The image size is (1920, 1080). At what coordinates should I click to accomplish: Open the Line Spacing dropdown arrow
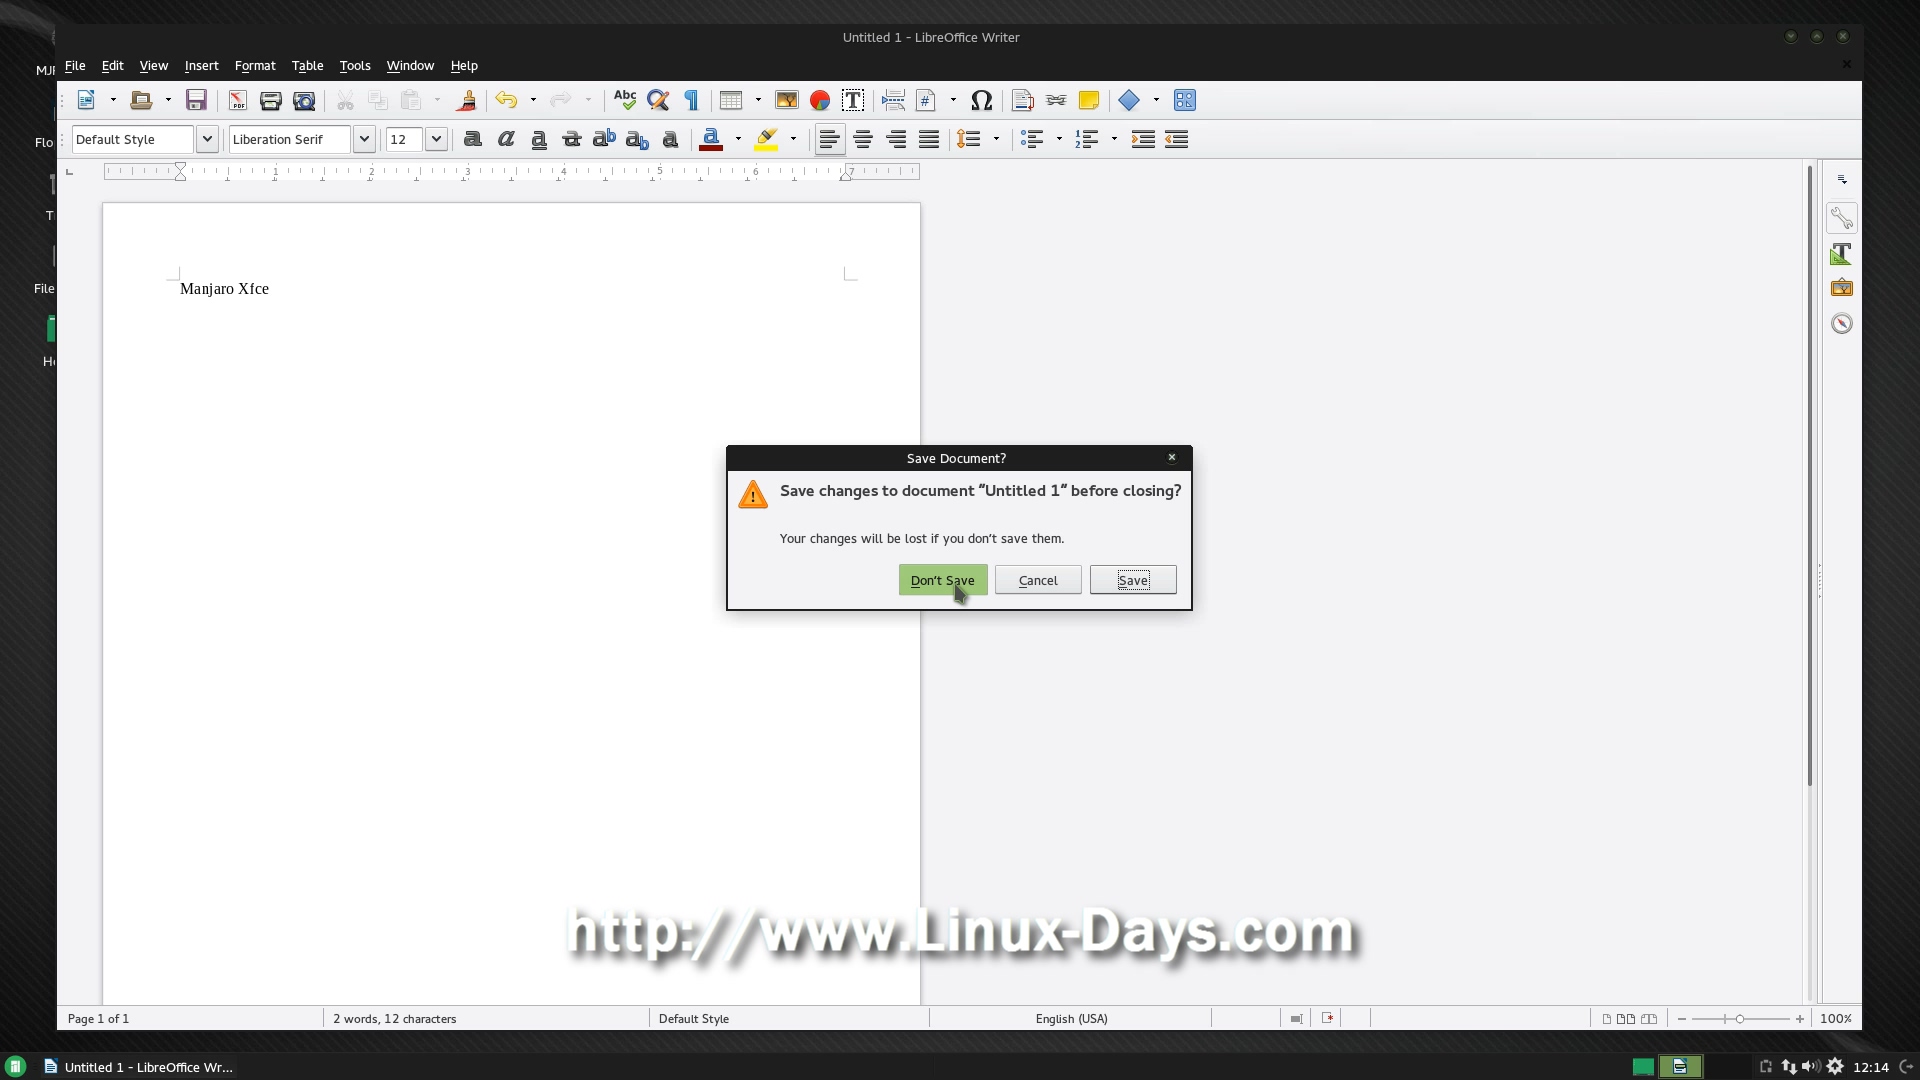(996, 140)
